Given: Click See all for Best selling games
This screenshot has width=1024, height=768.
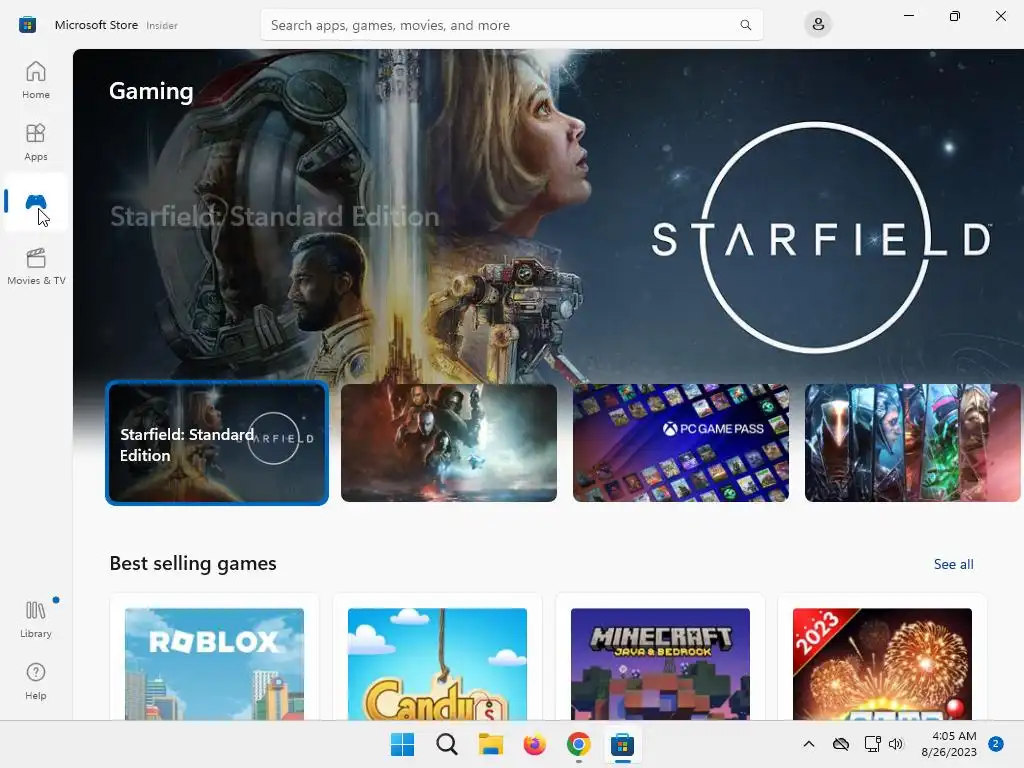Looking at the screenshot, I should [953, 564].
